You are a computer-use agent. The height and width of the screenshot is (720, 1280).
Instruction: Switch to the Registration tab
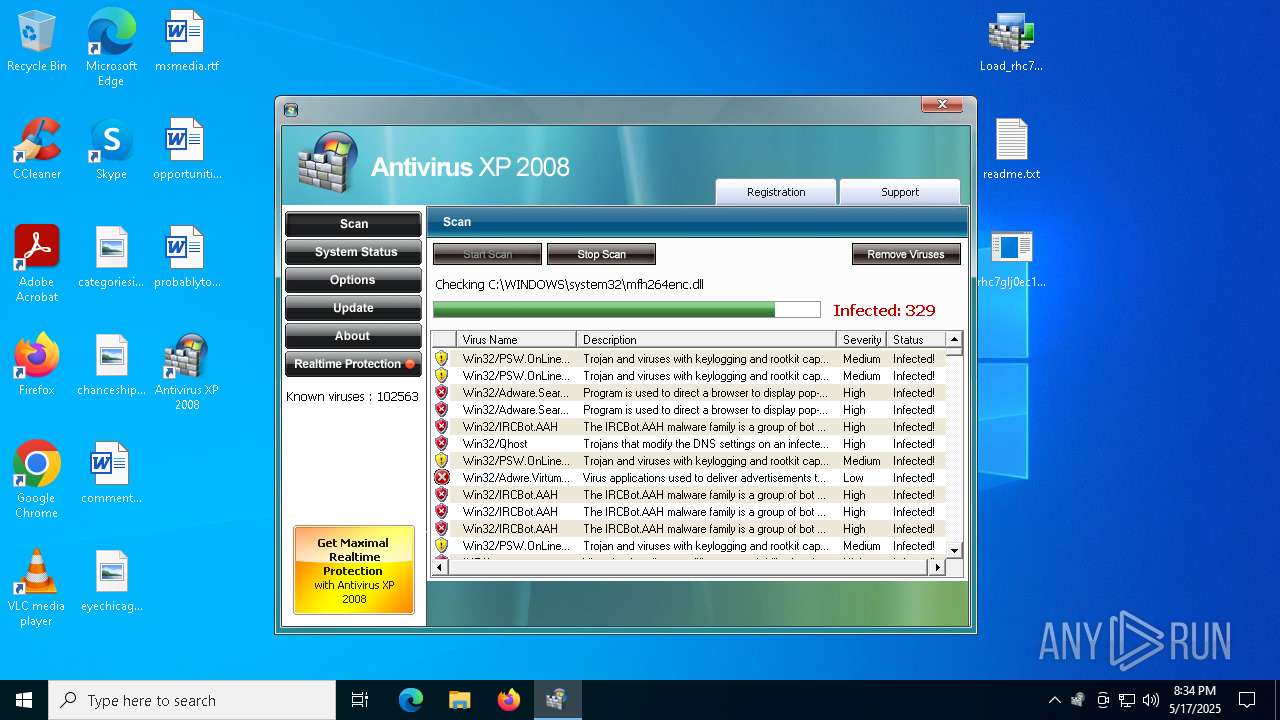[x=776, y=192]
